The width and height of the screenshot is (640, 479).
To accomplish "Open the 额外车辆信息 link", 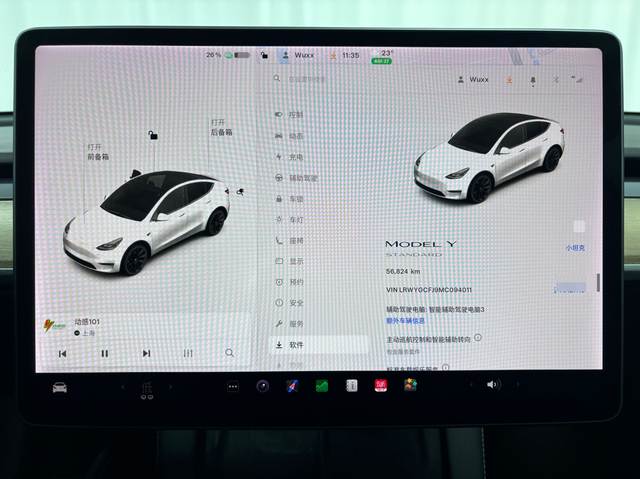I will pyautogui.click(x=406, y=321).
